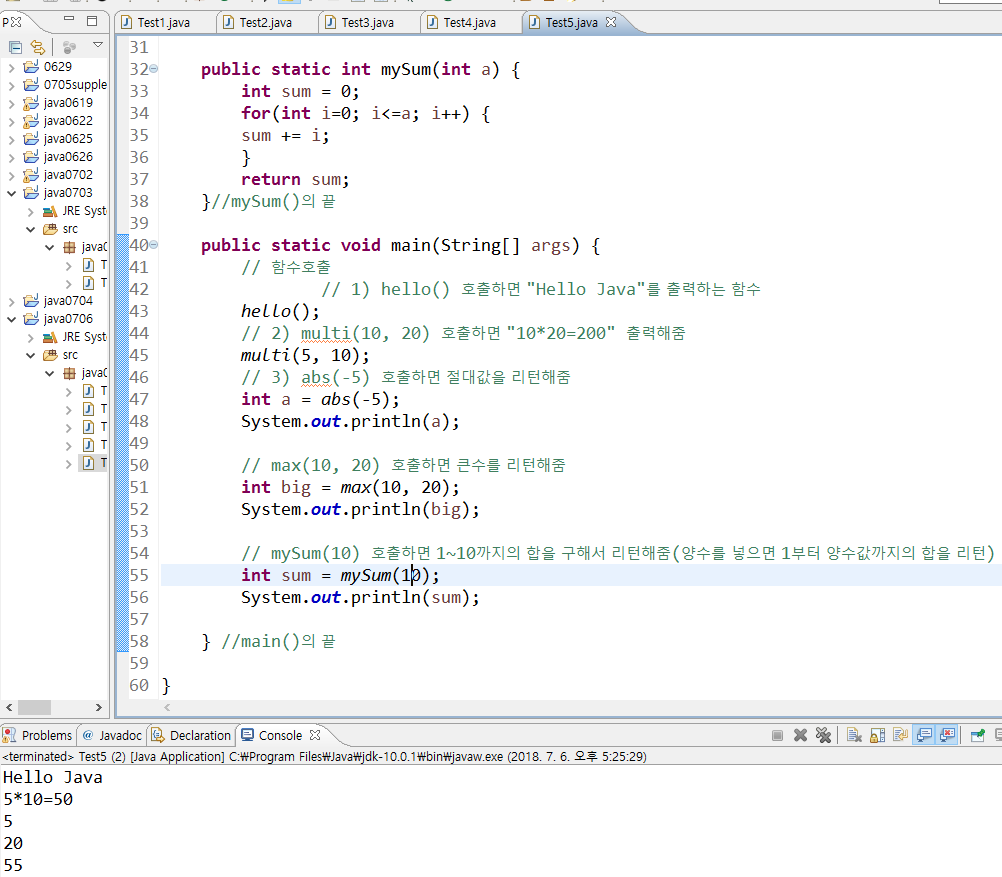The image size is (1002, 877).
Task: Click the 'return sum;' code line
Action: click(295, 180)
